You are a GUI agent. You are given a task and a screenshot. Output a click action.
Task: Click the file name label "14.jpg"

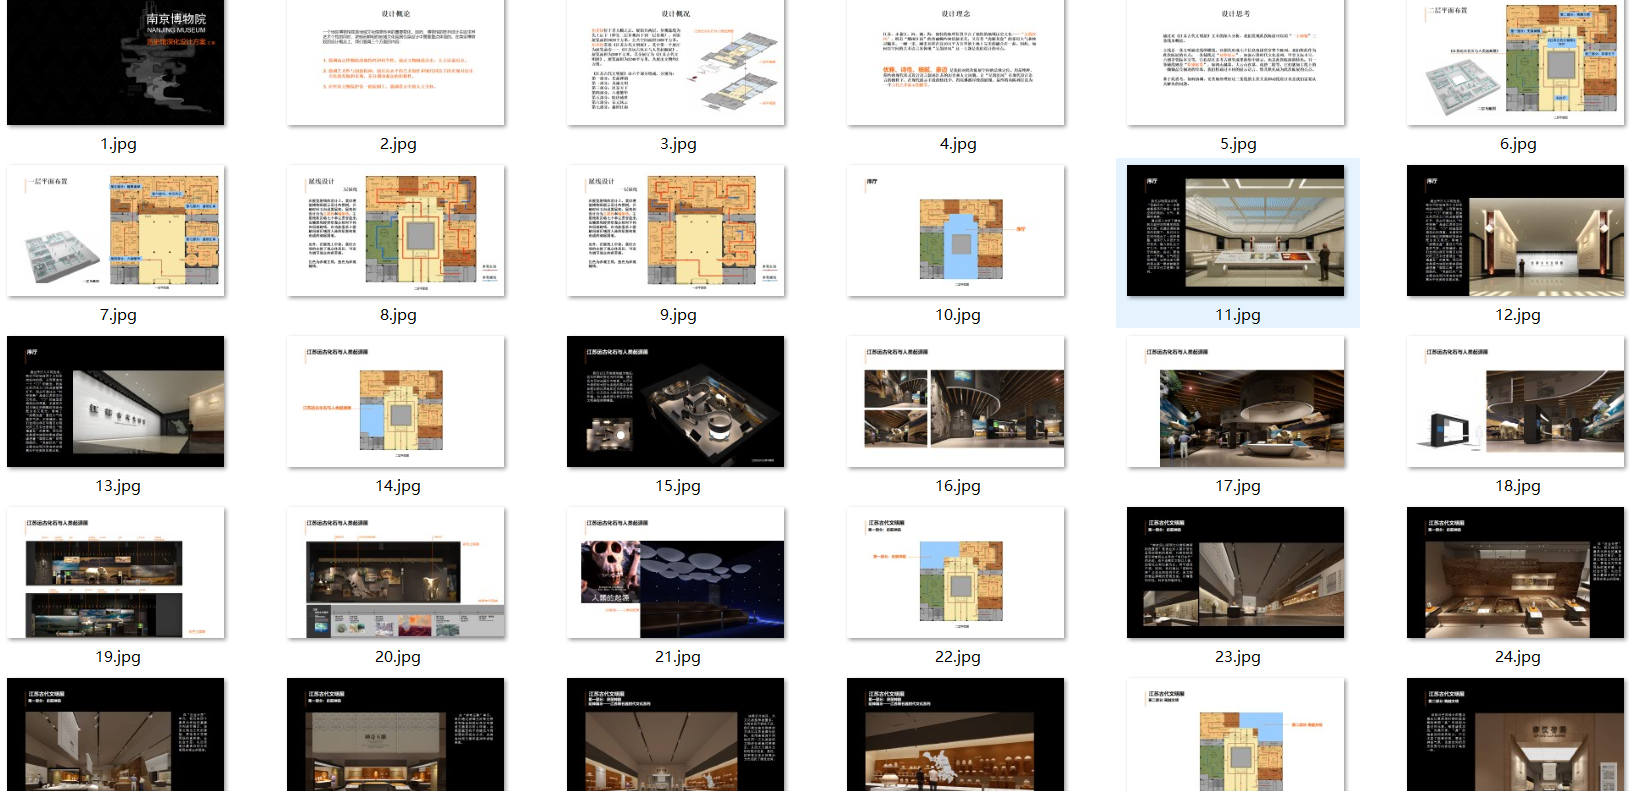click(398, 486)
